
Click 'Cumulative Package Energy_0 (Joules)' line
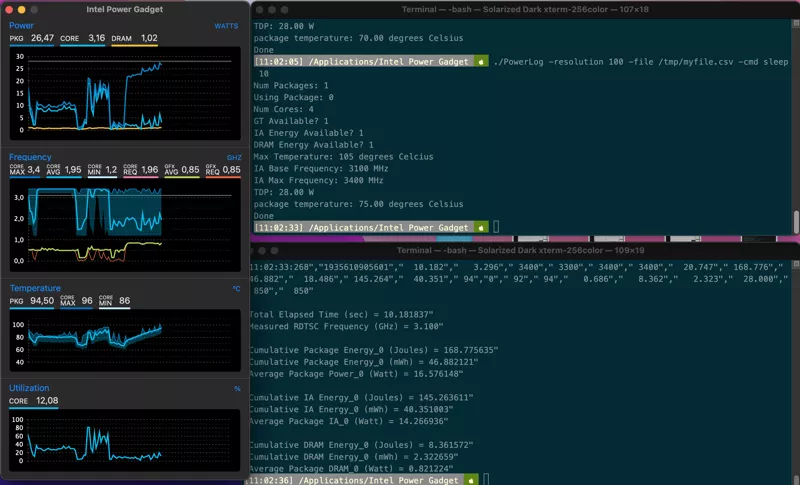[x=373, y=350]
